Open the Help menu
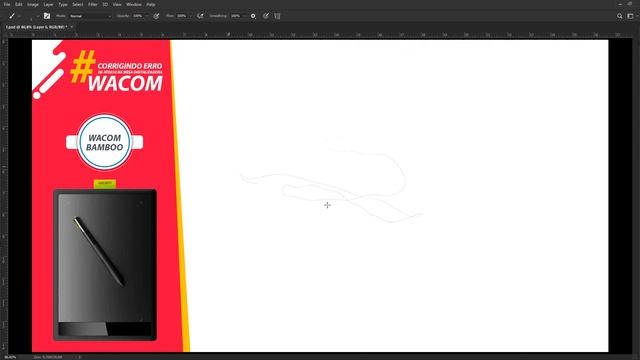 click(151, 4)
